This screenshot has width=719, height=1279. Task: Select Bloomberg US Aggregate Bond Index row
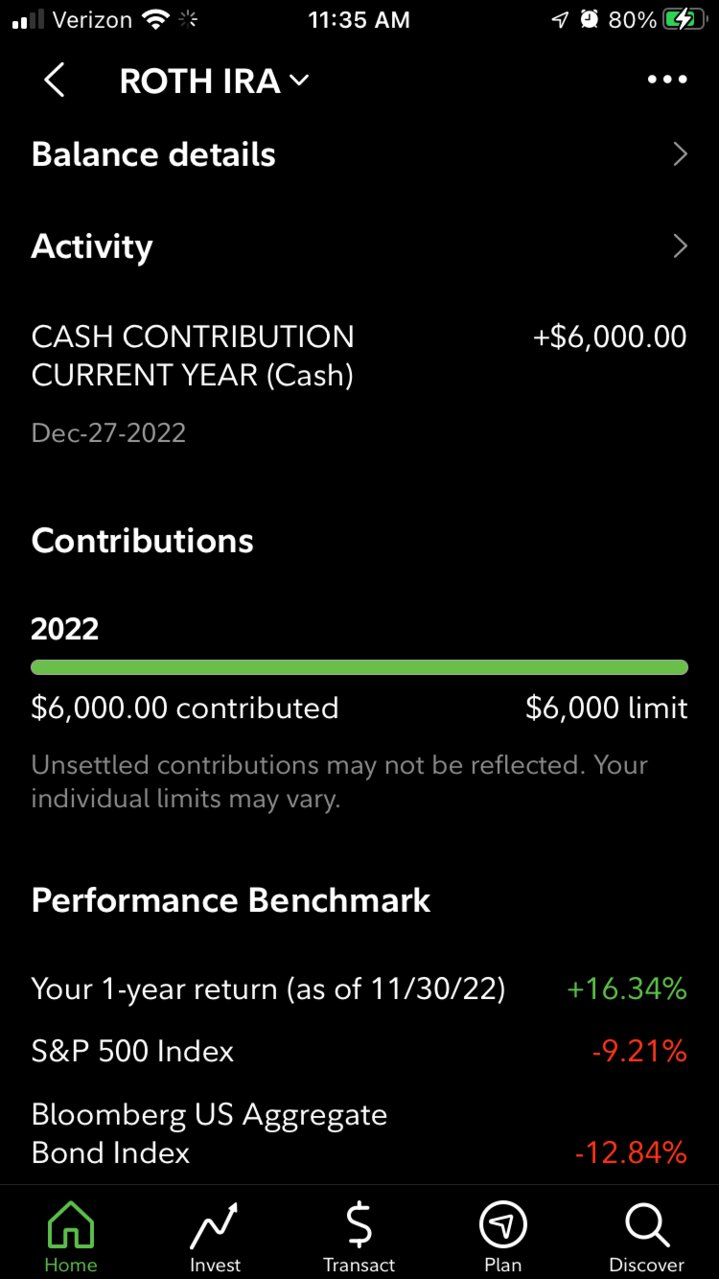pyautogui.click(x=359, y=1133)
